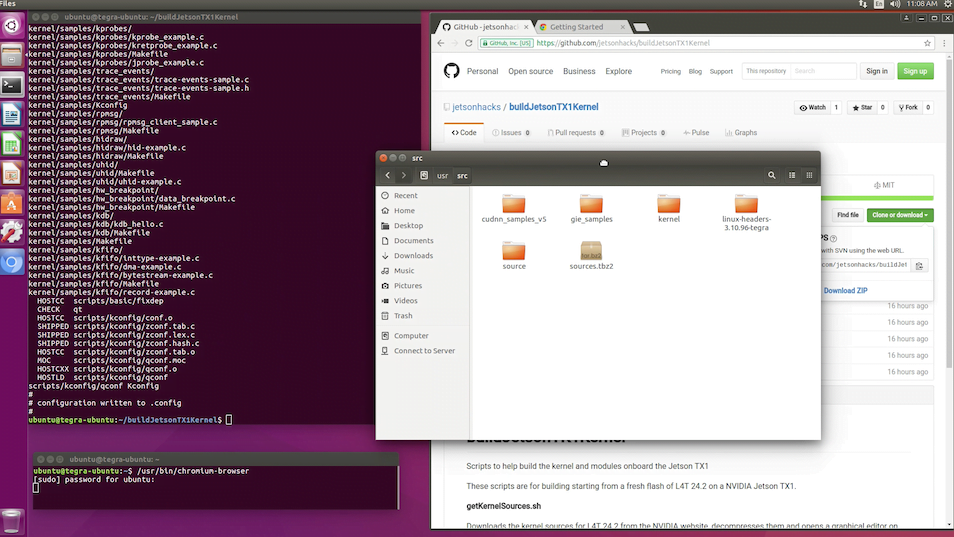Expand the Clone or download dropdown
The width and height of the screenshot is (954, 537).
tap(899, 215)
